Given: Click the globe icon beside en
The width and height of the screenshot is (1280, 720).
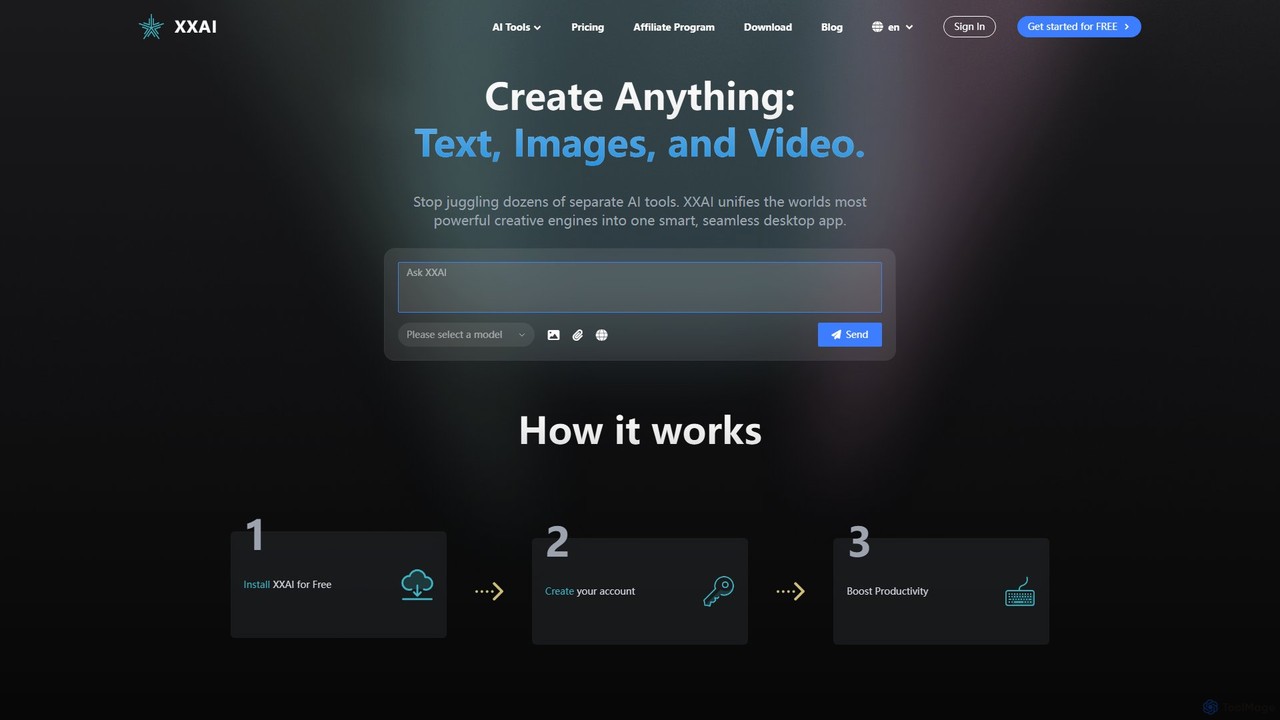Looking at the screenshot, I should (x=878, y=27).
